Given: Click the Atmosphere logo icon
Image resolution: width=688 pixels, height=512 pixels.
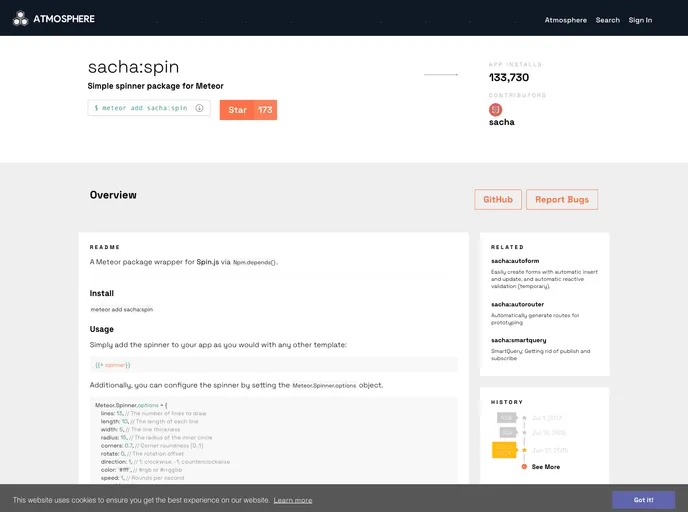Looking at the screenshot, I should coord(20,18).
